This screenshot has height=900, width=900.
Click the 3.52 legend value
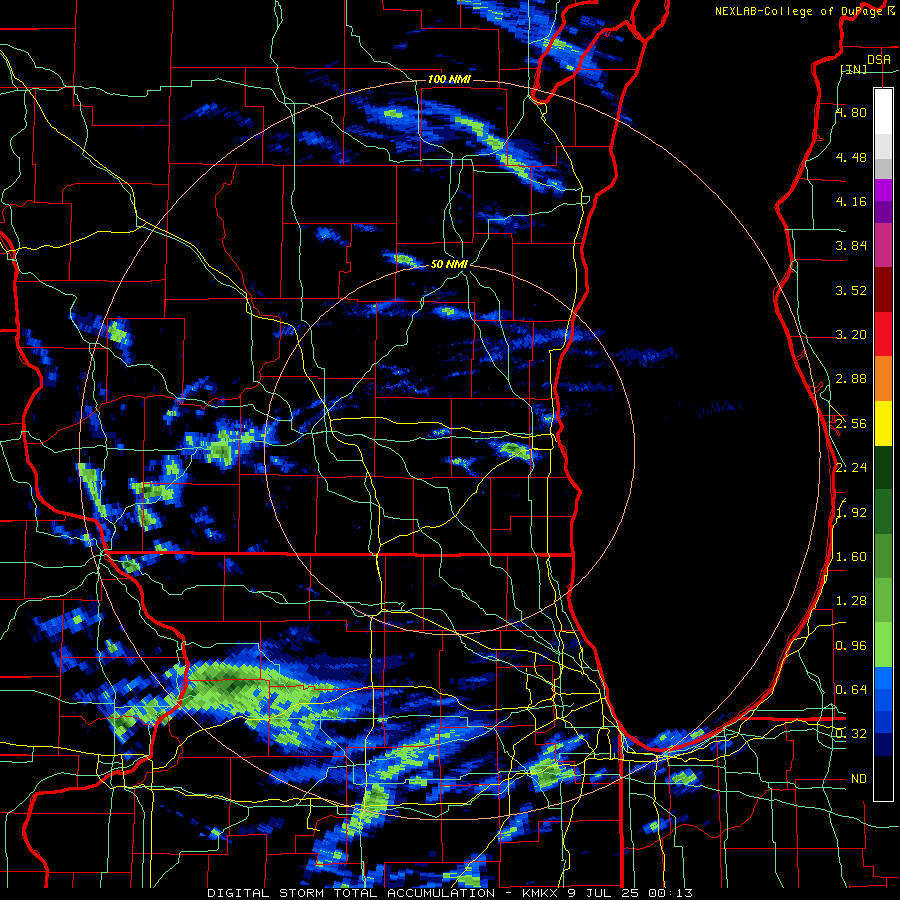(x=851, y=290)
